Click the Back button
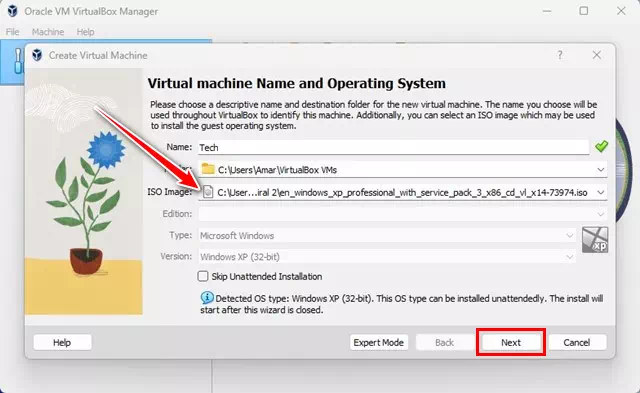 click(x=444, y=342)
